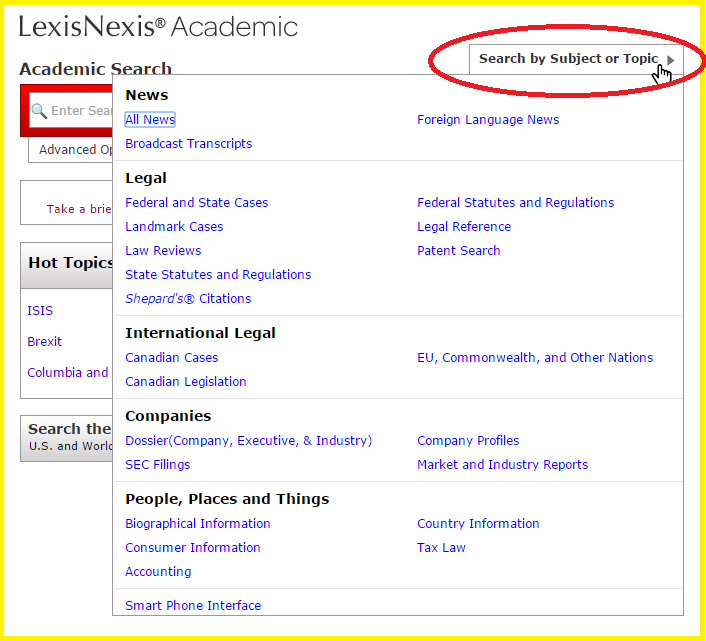Click the Academic Search heading
706x641 pixels.
(x=95, y=68)
